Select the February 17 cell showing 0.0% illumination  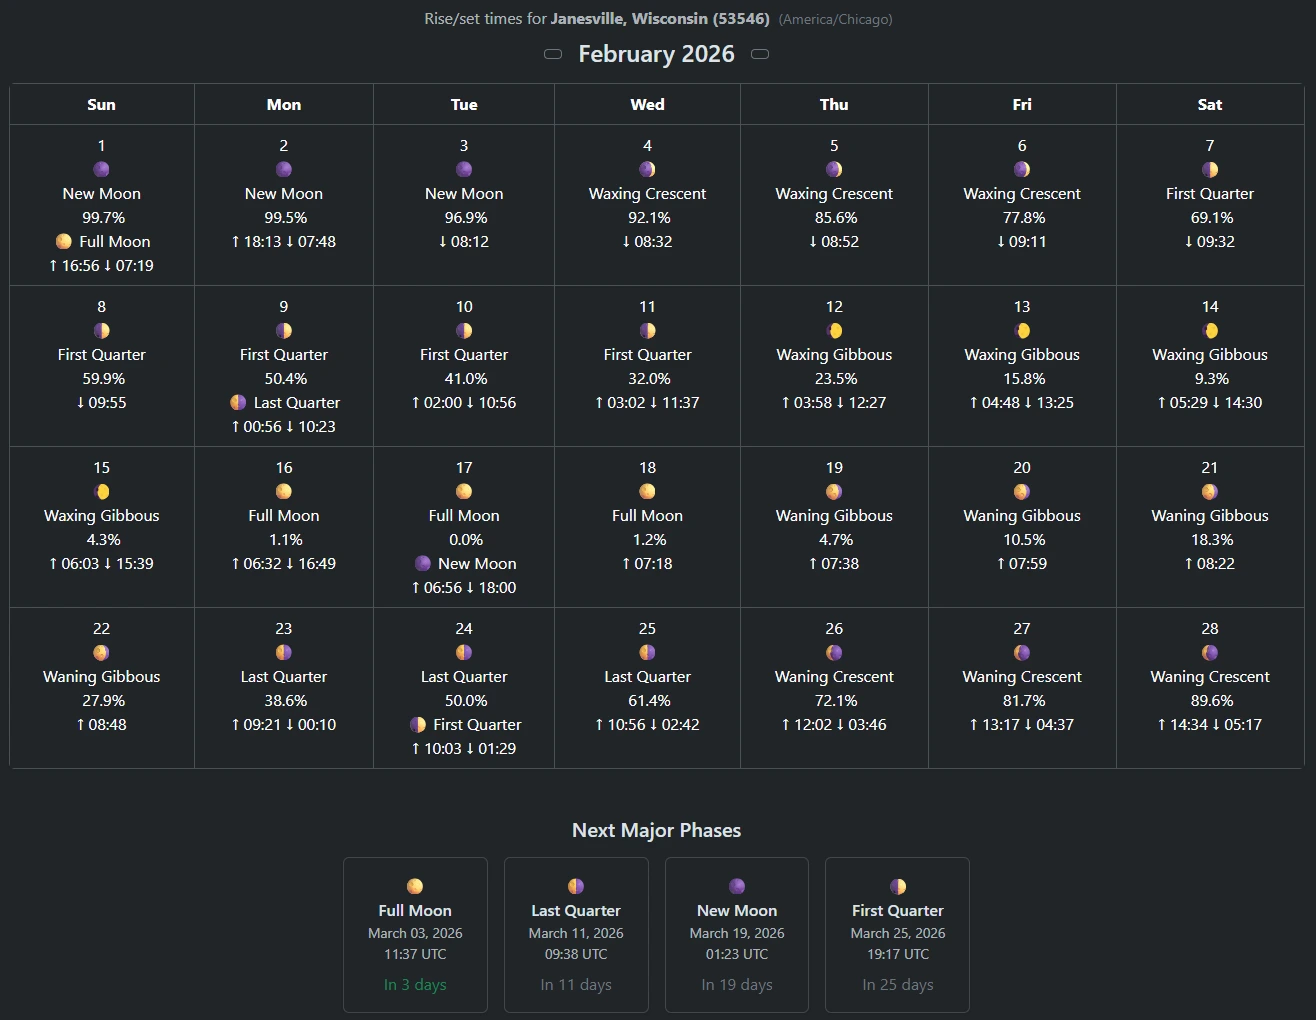pos(464,527)
